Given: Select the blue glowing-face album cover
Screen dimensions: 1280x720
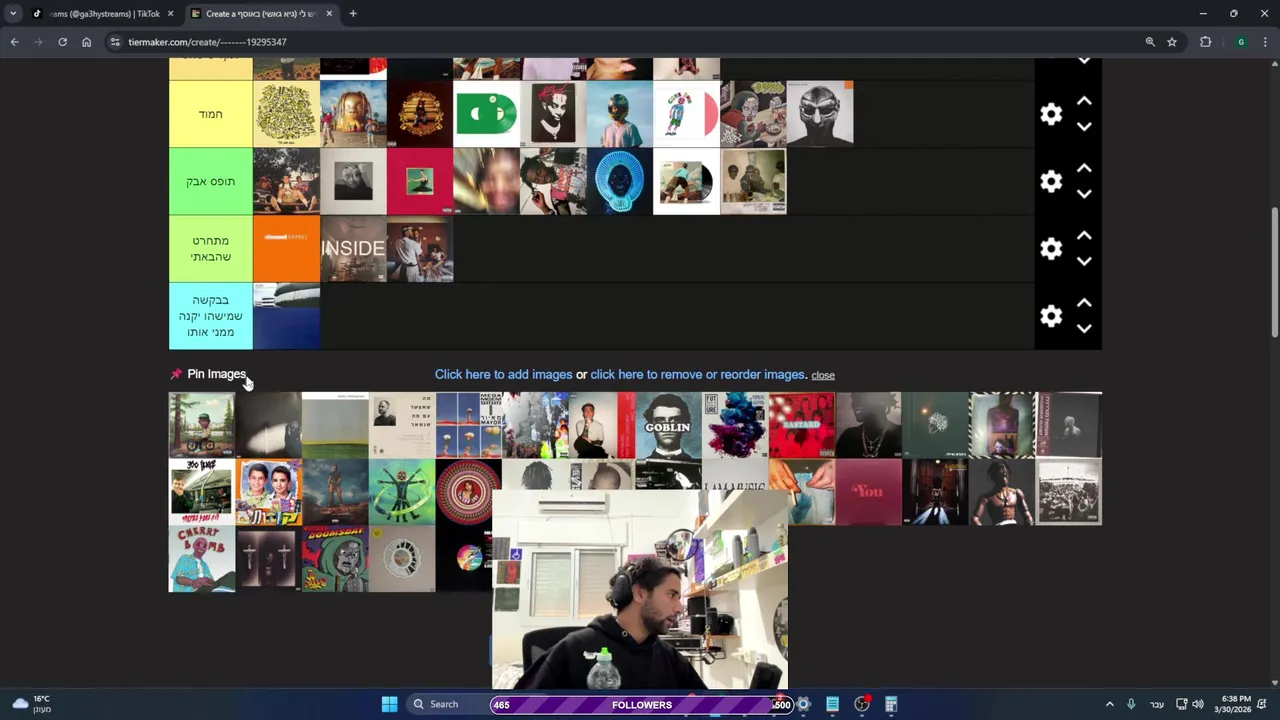Looking at the screenshot, I should tap(619, 181).
